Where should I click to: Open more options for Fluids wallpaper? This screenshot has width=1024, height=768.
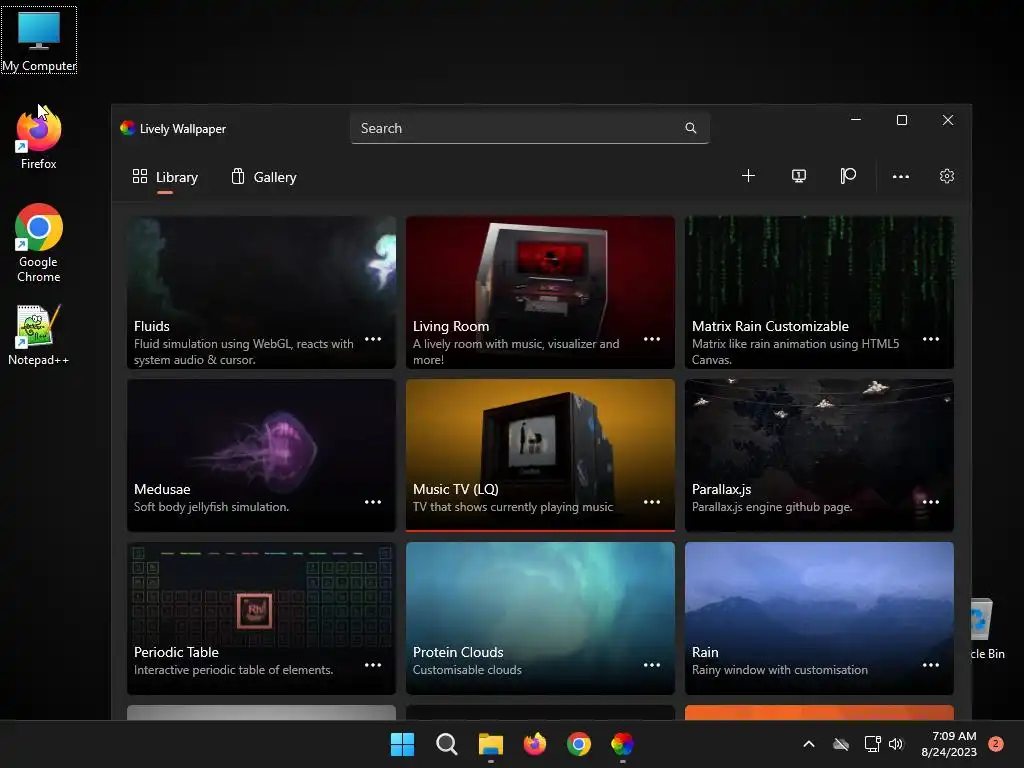click(x=373, y=339)
